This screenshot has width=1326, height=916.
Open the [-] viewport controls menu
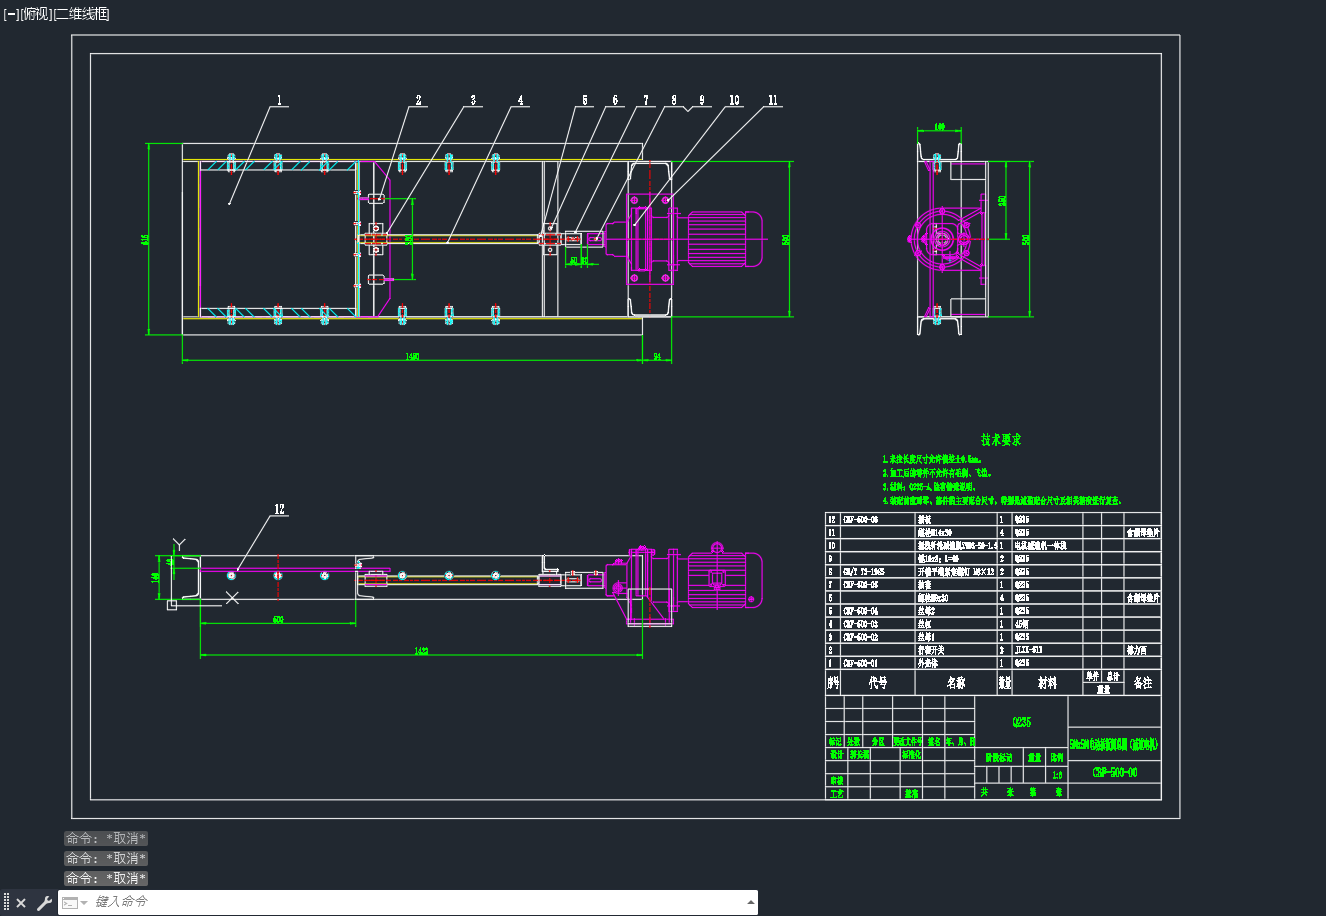coord(11,14)
